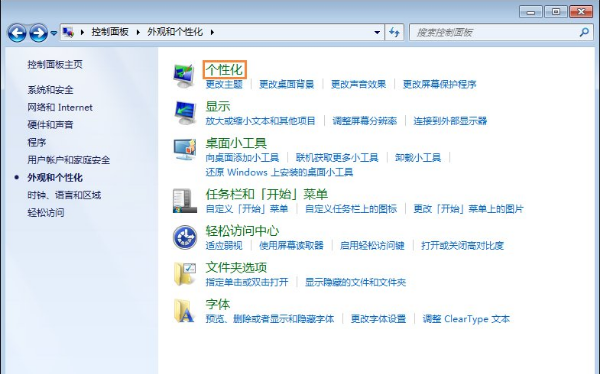600x374 pixels.
Task: Select 硬件和声音 in the sidebar
Action: pyautogui.click(x=50, y=125)
